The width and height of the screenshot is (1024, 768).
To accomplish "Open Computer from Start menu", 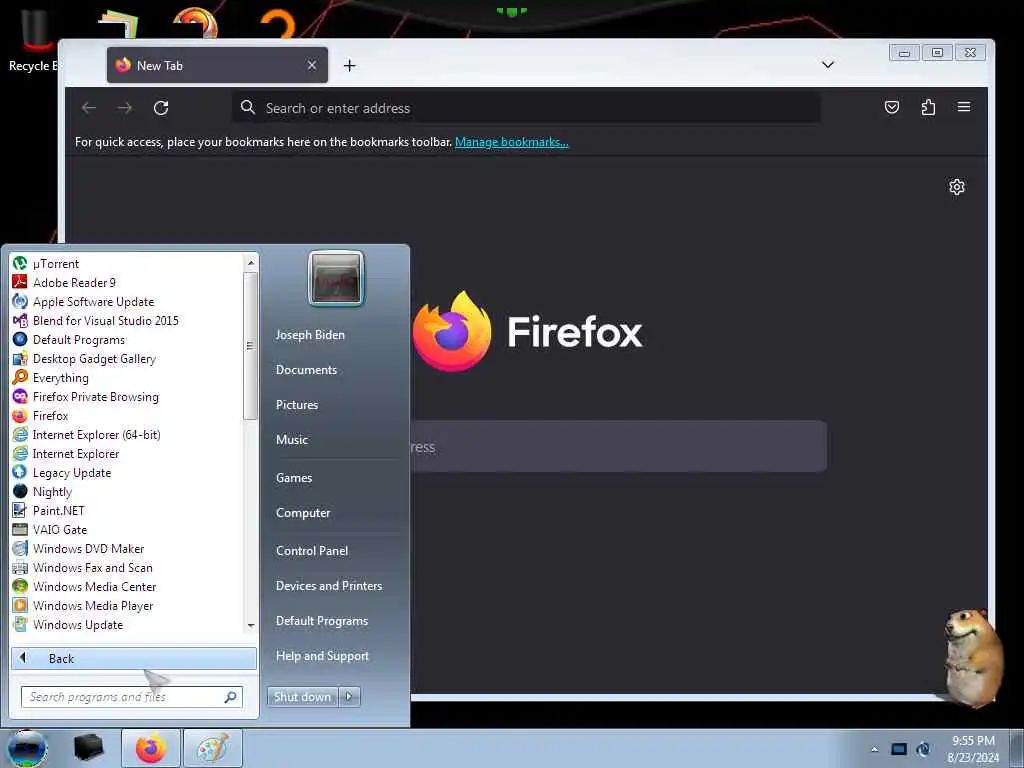I will (x=303, y=513).
